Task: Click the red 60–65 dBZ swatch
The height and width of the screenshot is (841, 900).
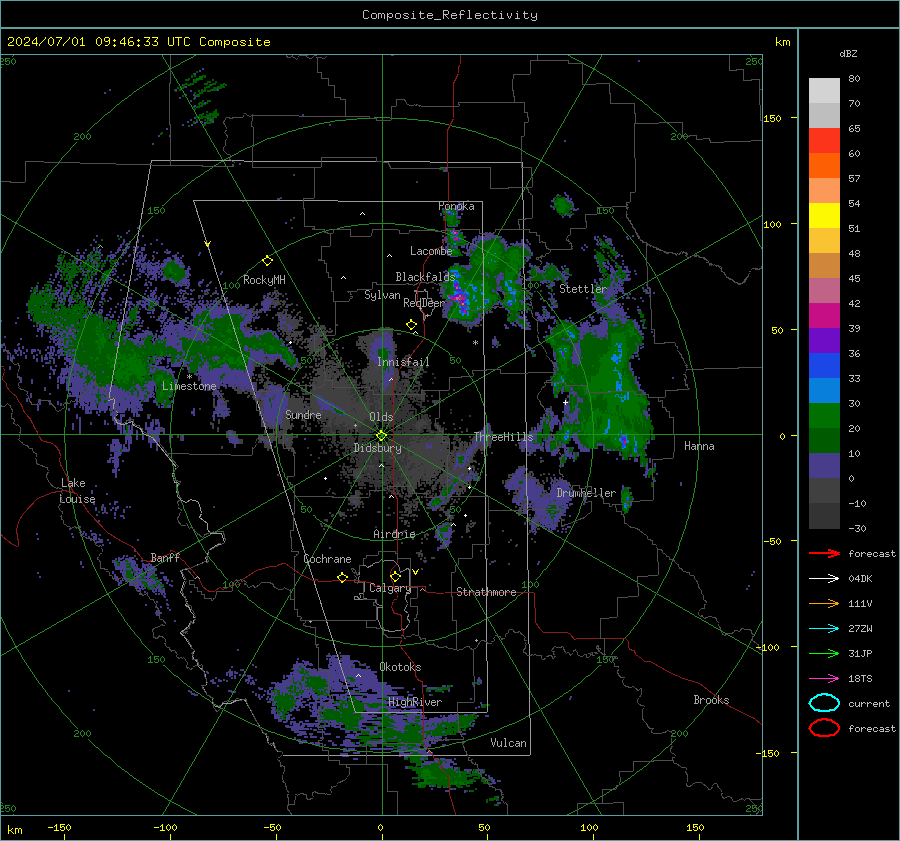Action: [x=824, y=141]
